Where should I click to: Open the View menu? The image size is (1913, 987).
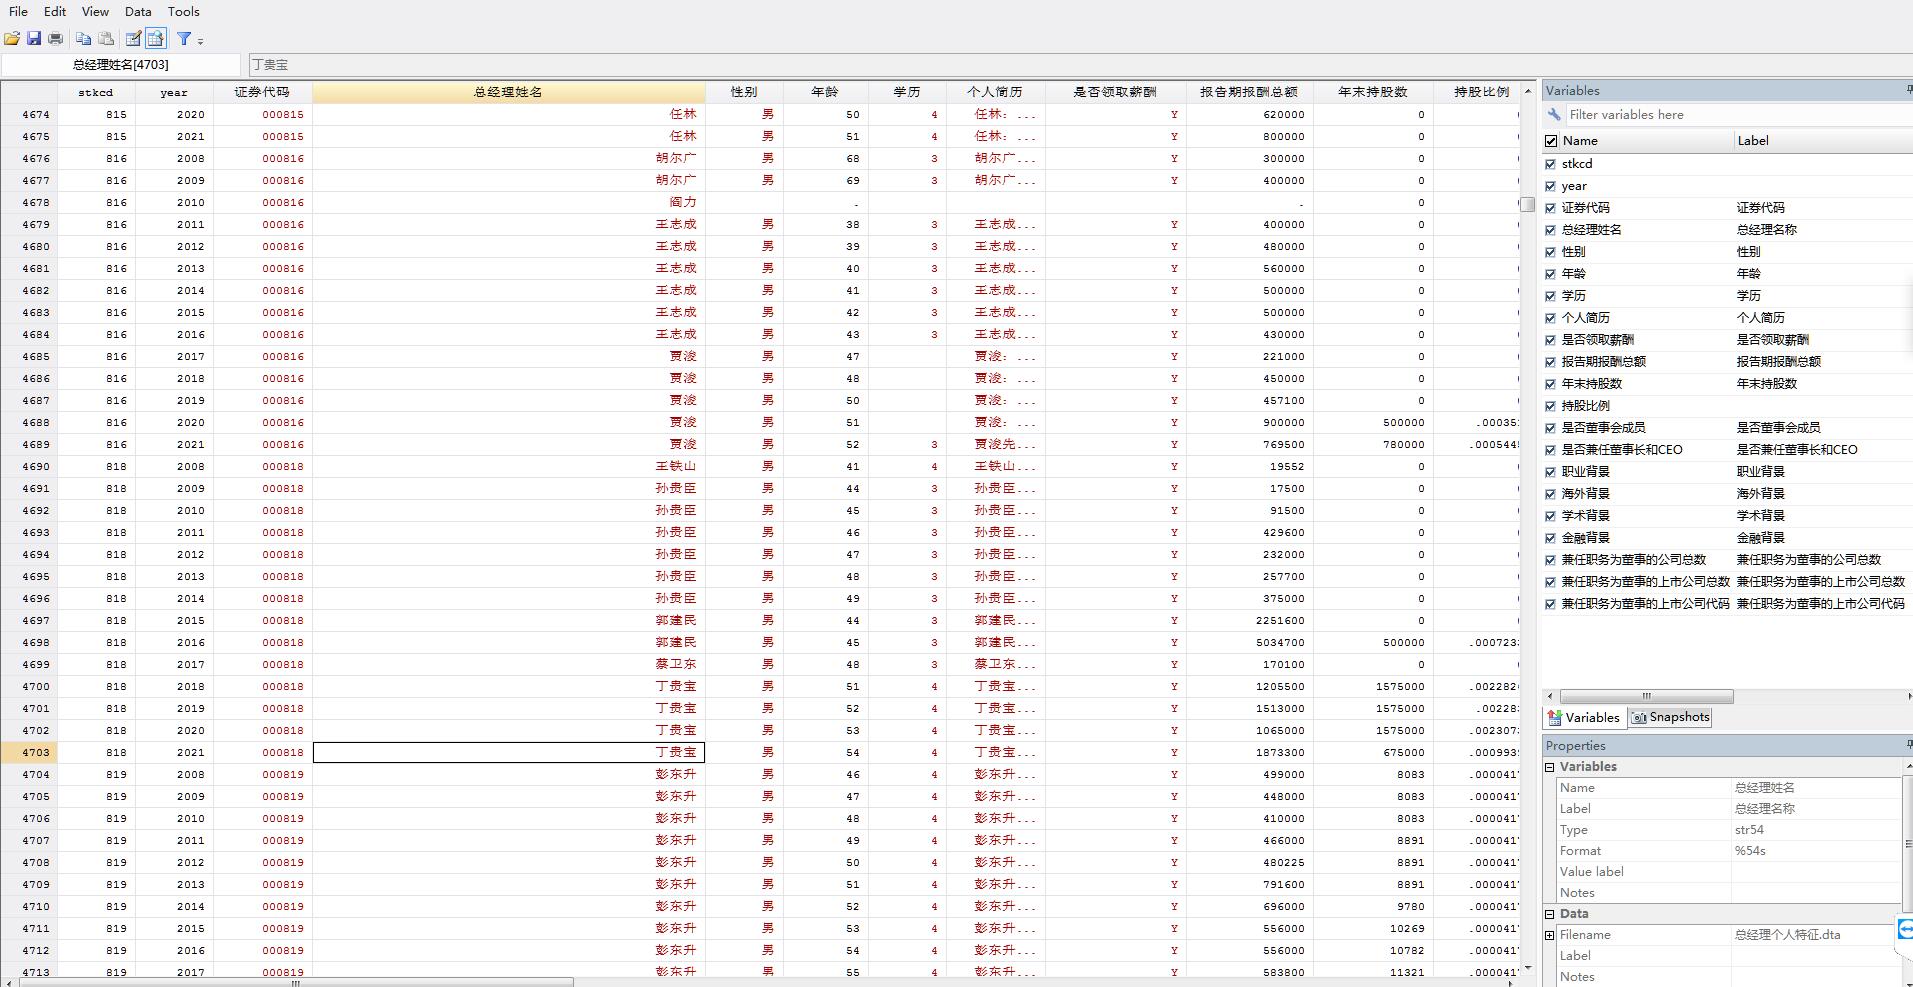point(95,12)
